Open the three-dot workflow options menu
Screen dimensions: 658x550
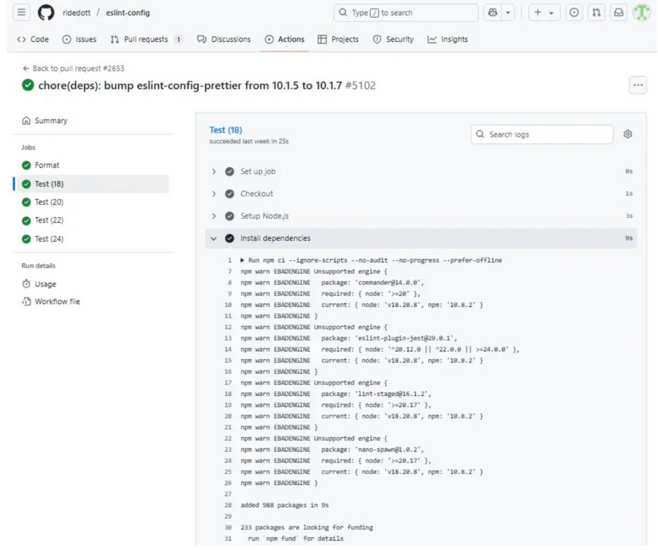(637, 86)
